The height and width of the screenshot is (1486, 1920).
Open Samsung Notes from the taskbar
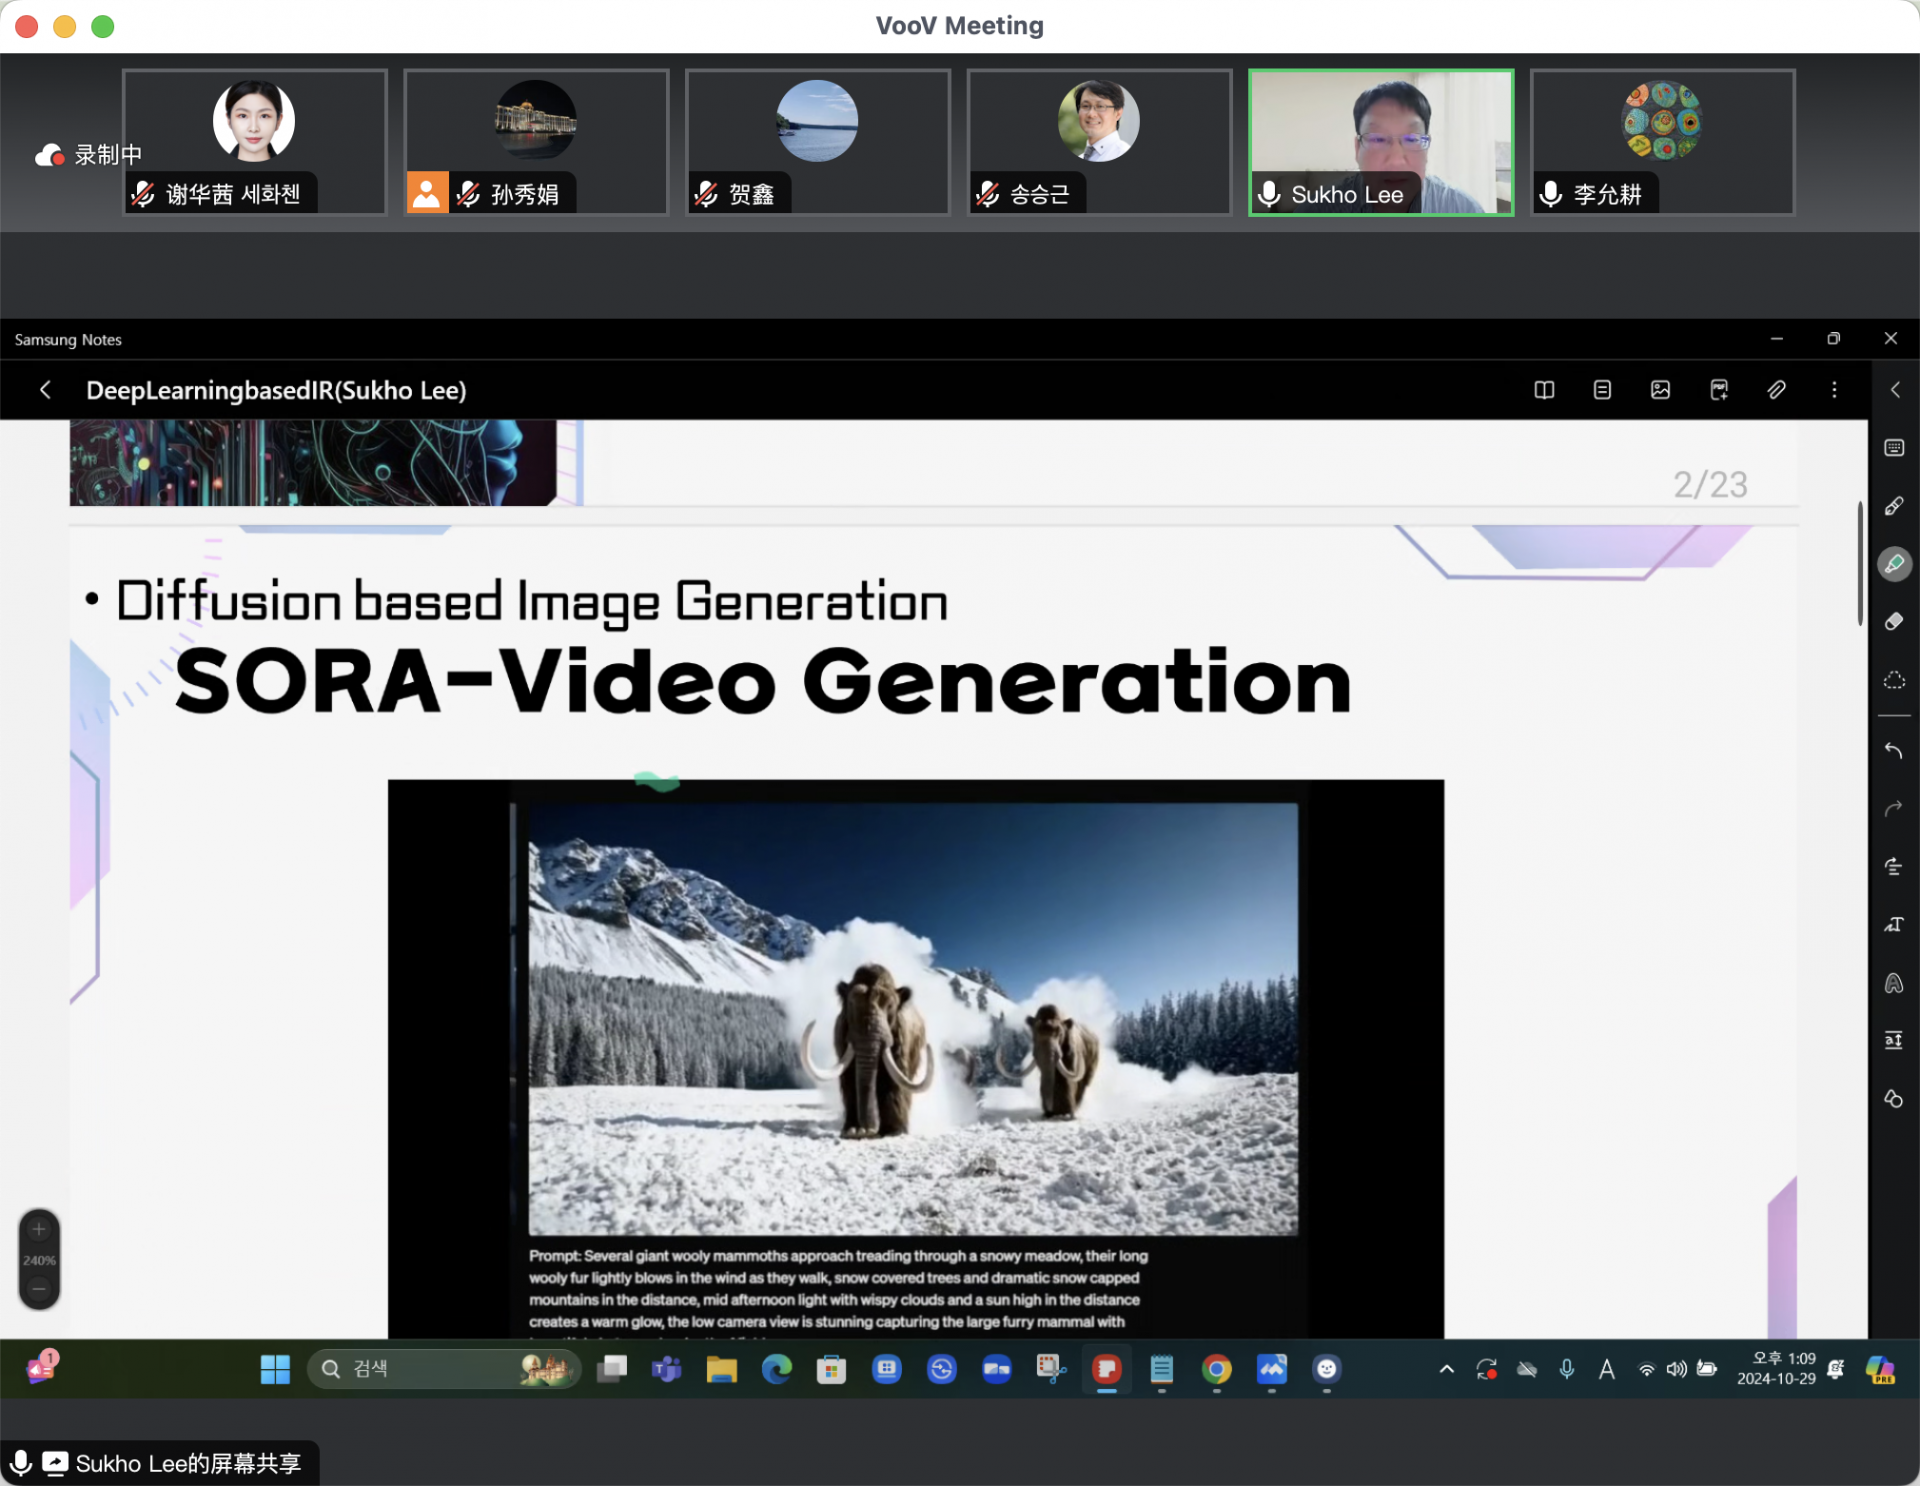click(1106, 1369)
